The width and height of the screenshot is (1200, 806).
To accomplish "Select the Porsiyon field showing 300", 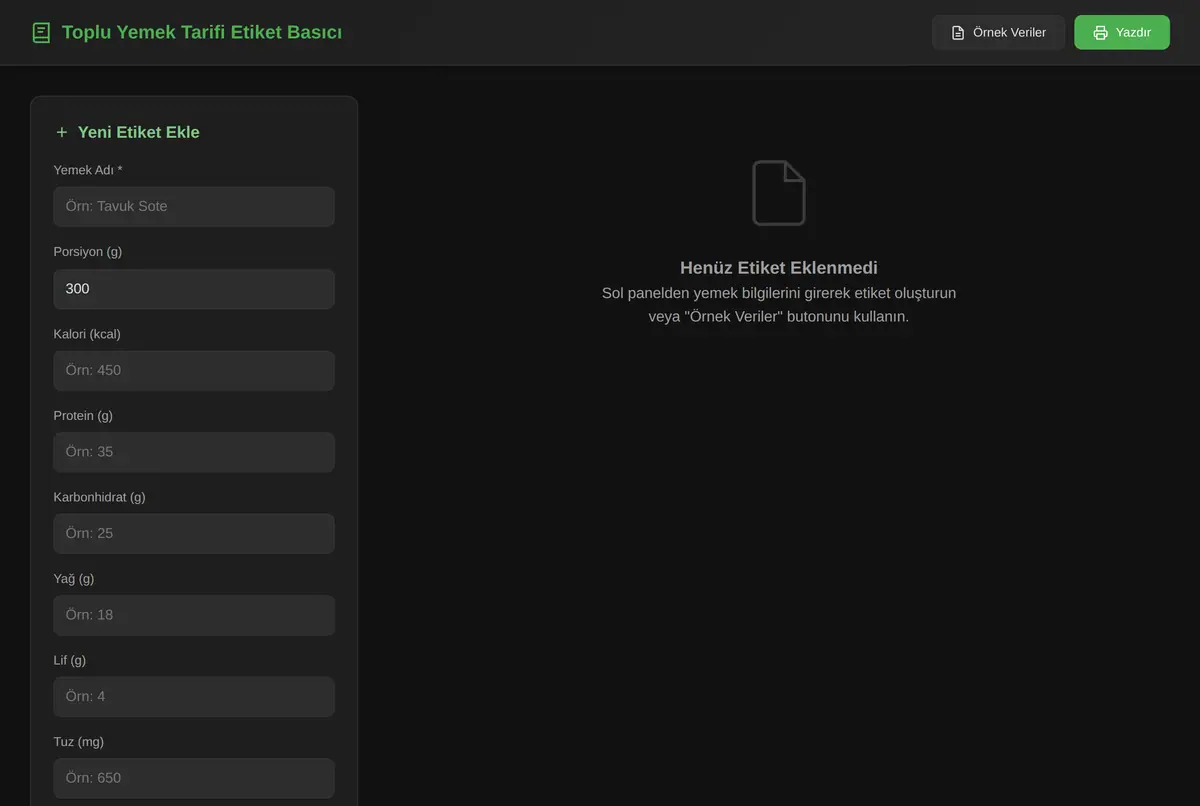I will coord(194,288).
